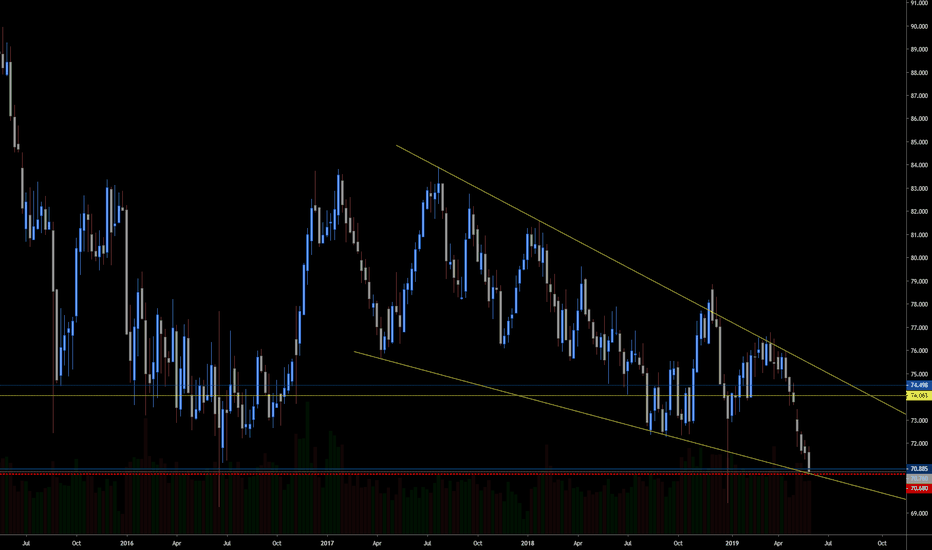Click the 2016 label on time axis
This screenshot has width=932, height=550.
click(x=127, y=543)
